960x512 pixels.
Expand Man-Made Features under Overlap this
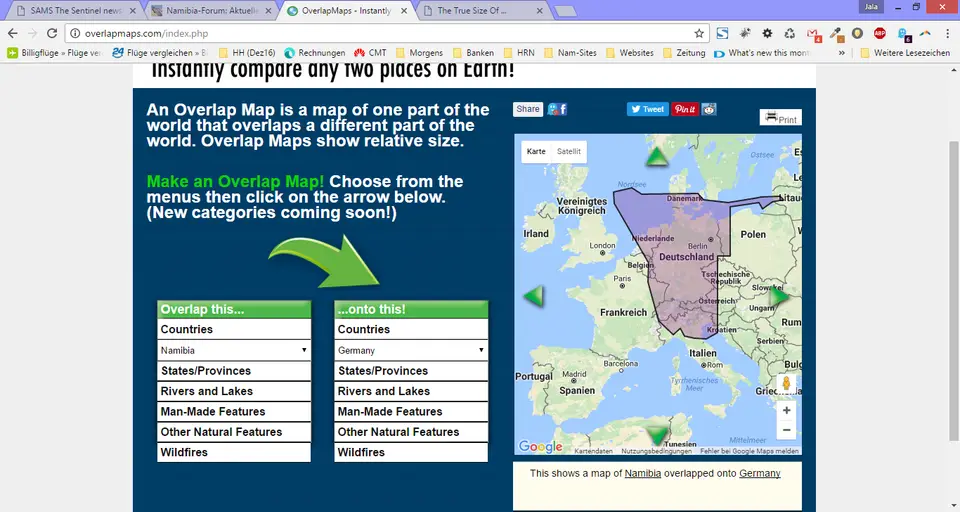234,412
